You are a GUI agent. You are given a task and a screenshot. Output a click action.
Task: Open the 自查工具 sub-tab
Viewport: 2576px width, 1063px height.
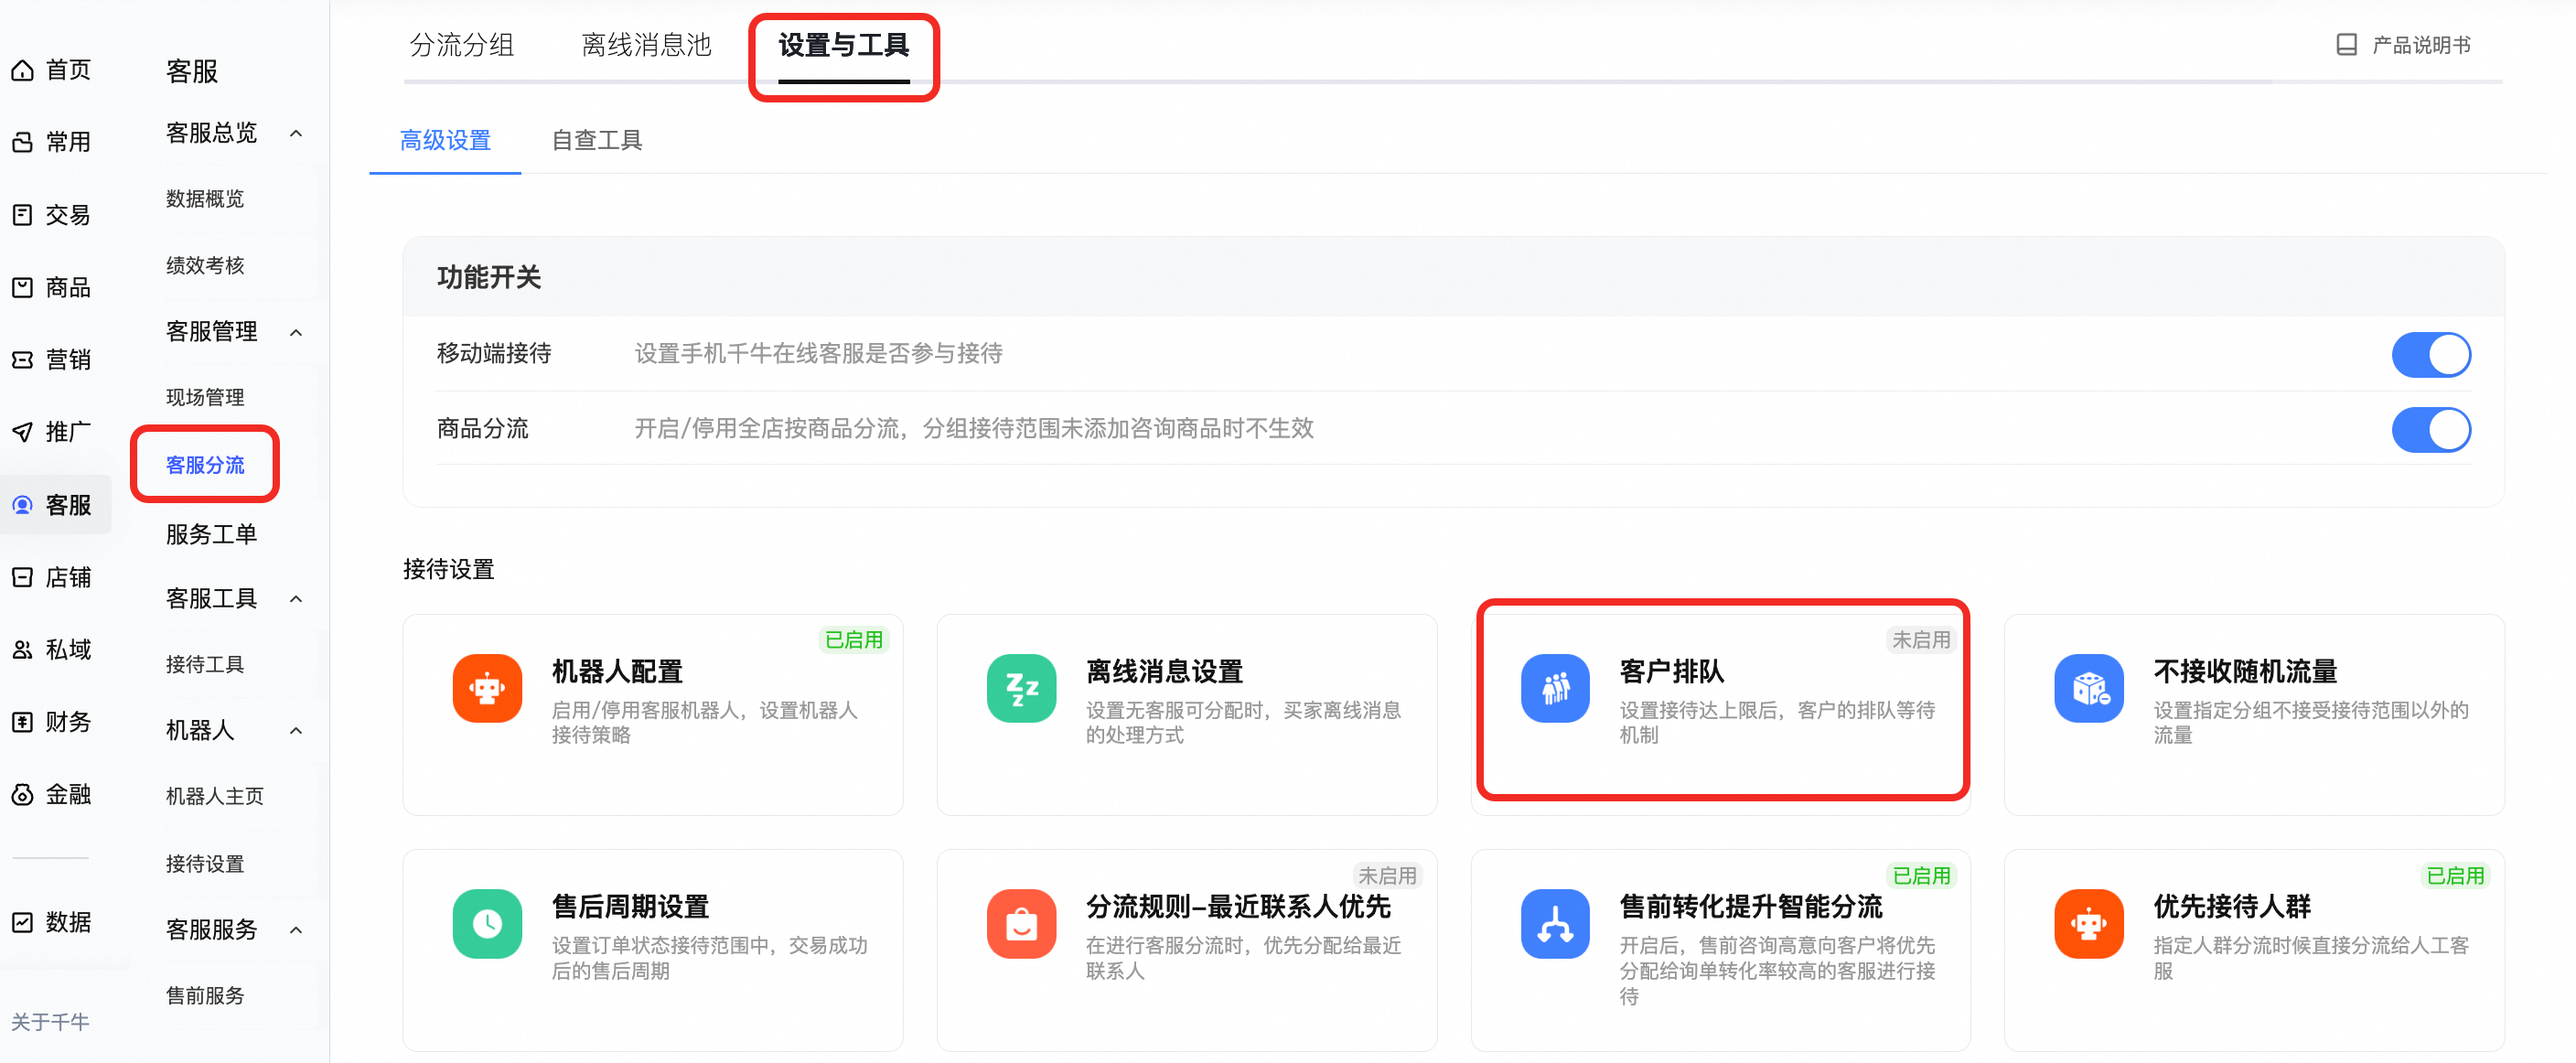pos(597,140)
